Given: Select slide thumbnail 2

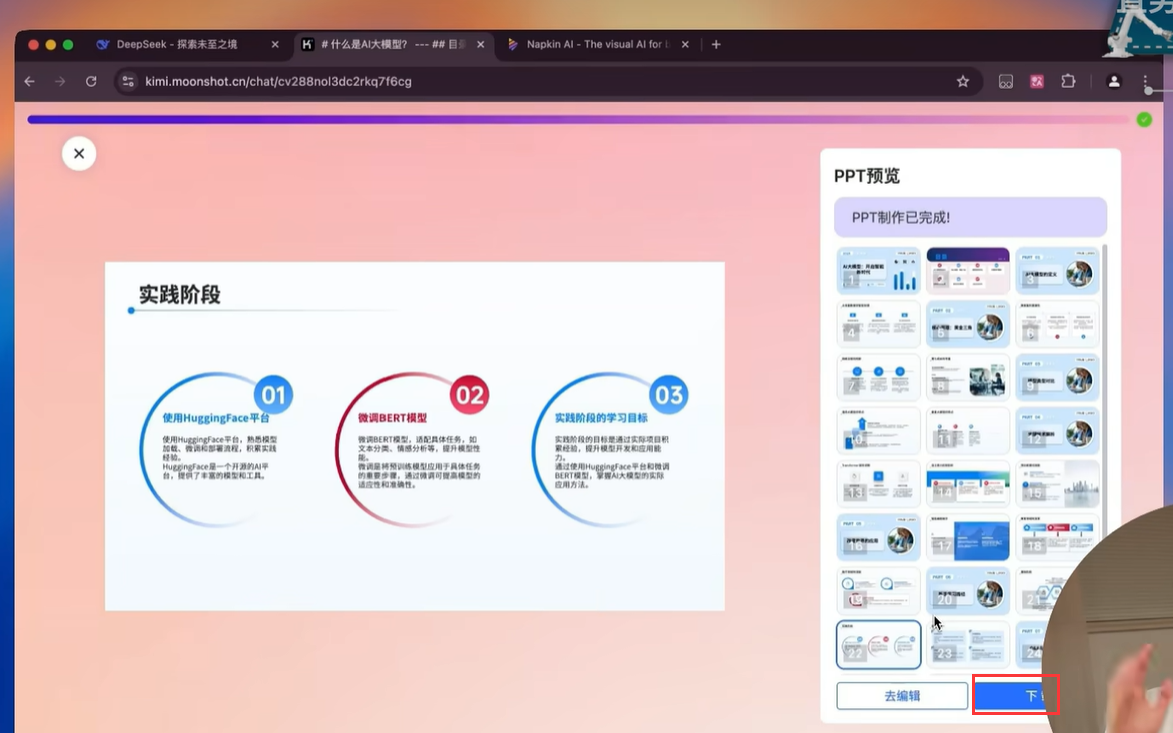Looking at the screenshot, I should (968, 270).
